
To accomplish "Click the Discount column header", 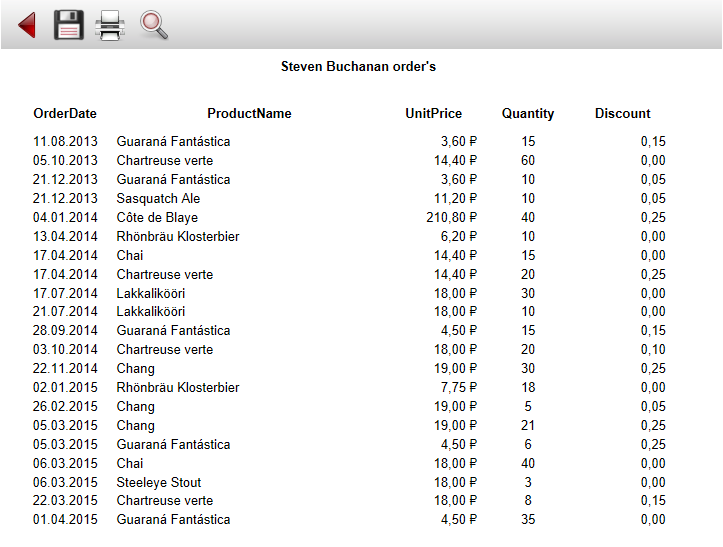I will pyautogui.click(x=622, y=113).
